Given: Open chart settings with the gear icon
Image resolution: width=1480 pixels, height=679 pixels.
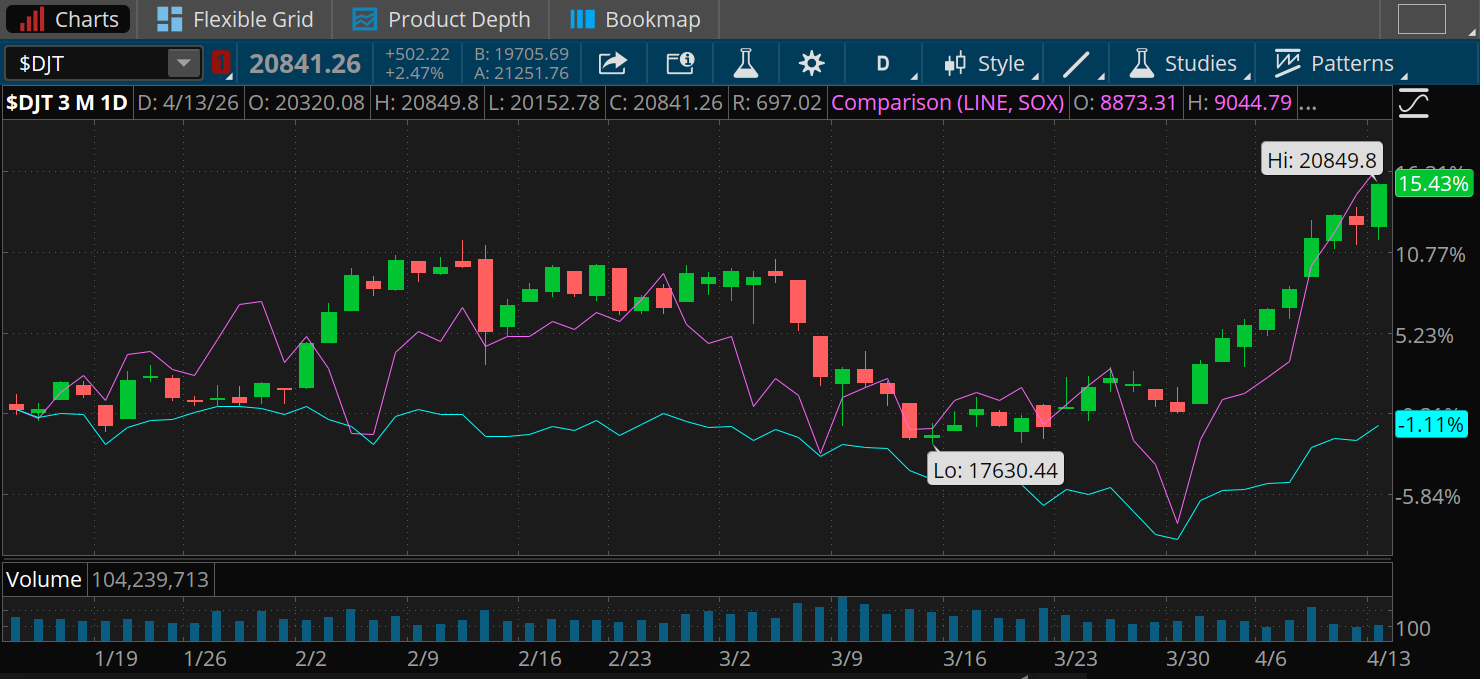Looking at the screenshot, I should tap(811, 63).
